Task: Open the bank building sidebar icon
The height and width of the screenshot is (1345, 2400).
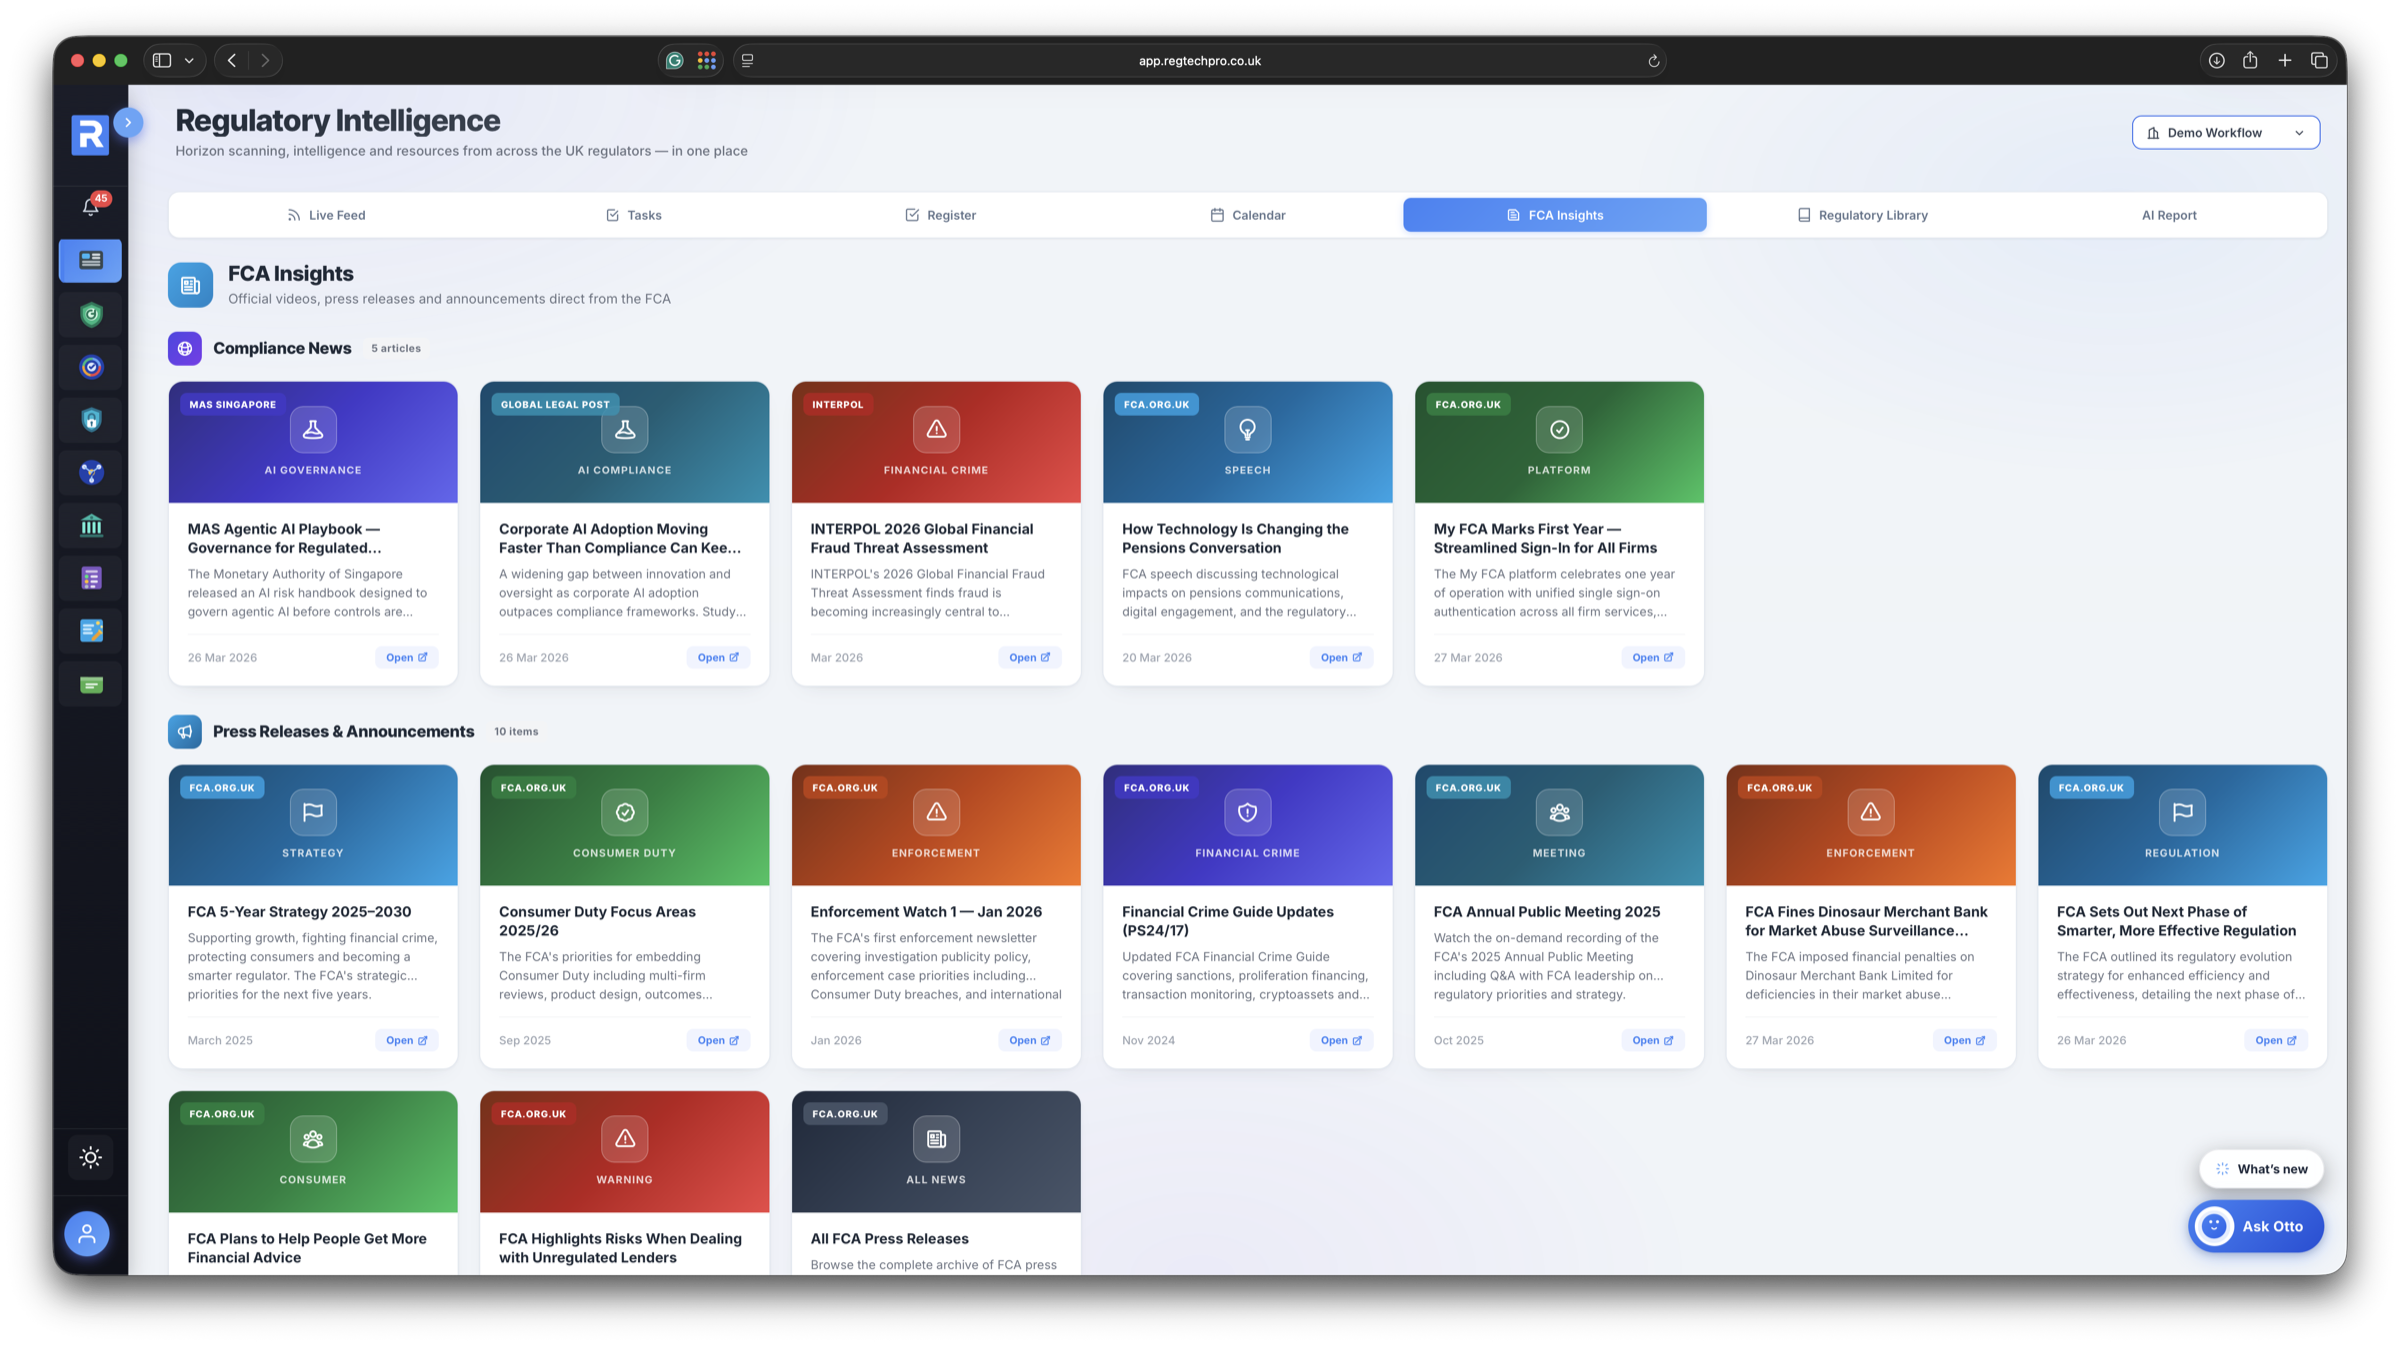Action: pos(91,525)
